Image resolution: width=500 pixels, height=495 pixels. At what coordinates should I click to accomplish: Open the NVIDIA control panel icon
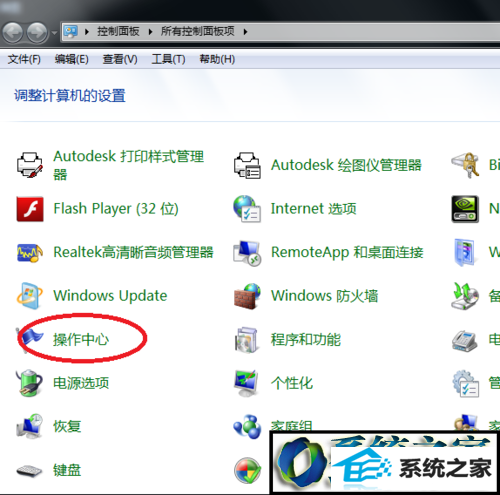coord(465,209)
